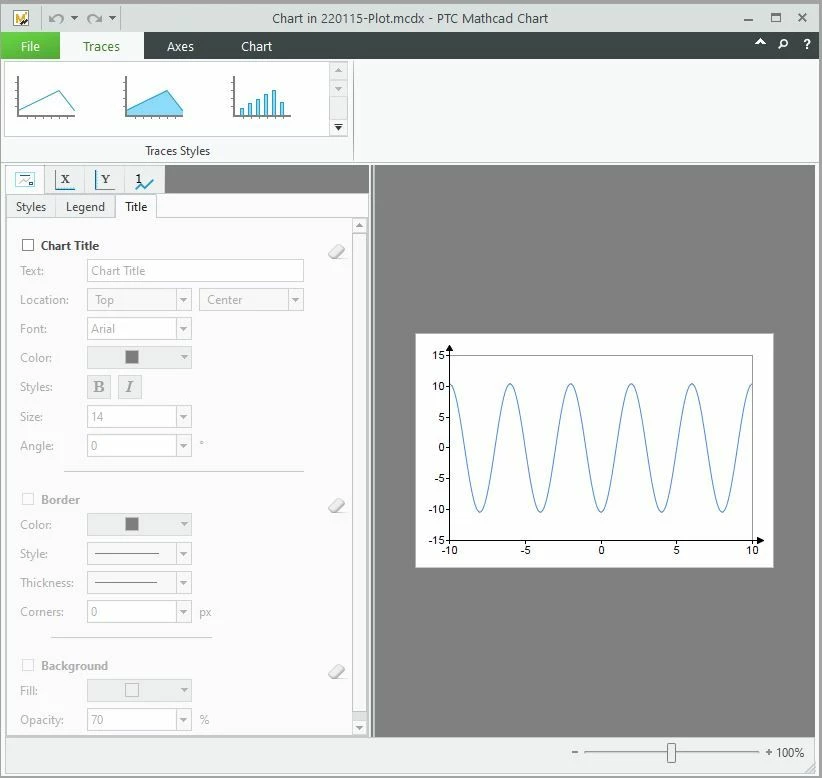Enable the Chart Title checkbox

pos(28,245)
